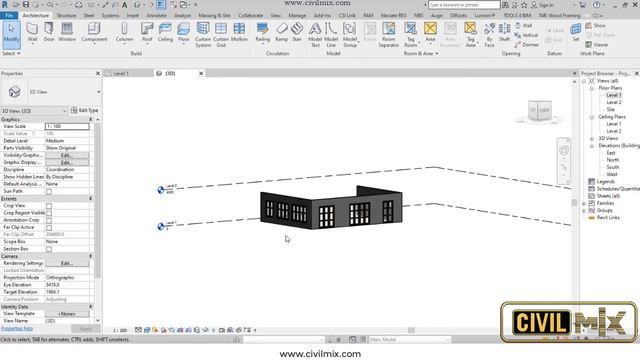Select the Ramp tool
Viewport: 640px width, 360px height.
point(282,33)
